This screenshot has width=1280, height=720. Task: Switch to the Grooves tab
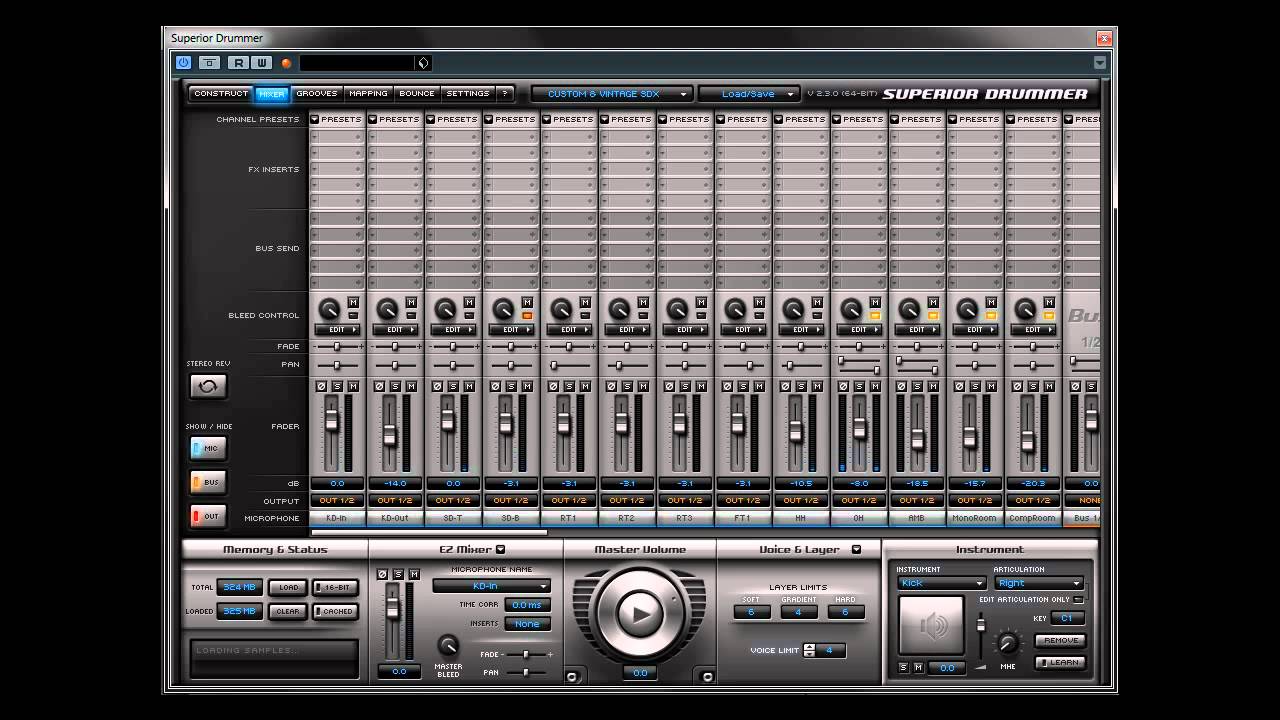click(x=317, y=94)
